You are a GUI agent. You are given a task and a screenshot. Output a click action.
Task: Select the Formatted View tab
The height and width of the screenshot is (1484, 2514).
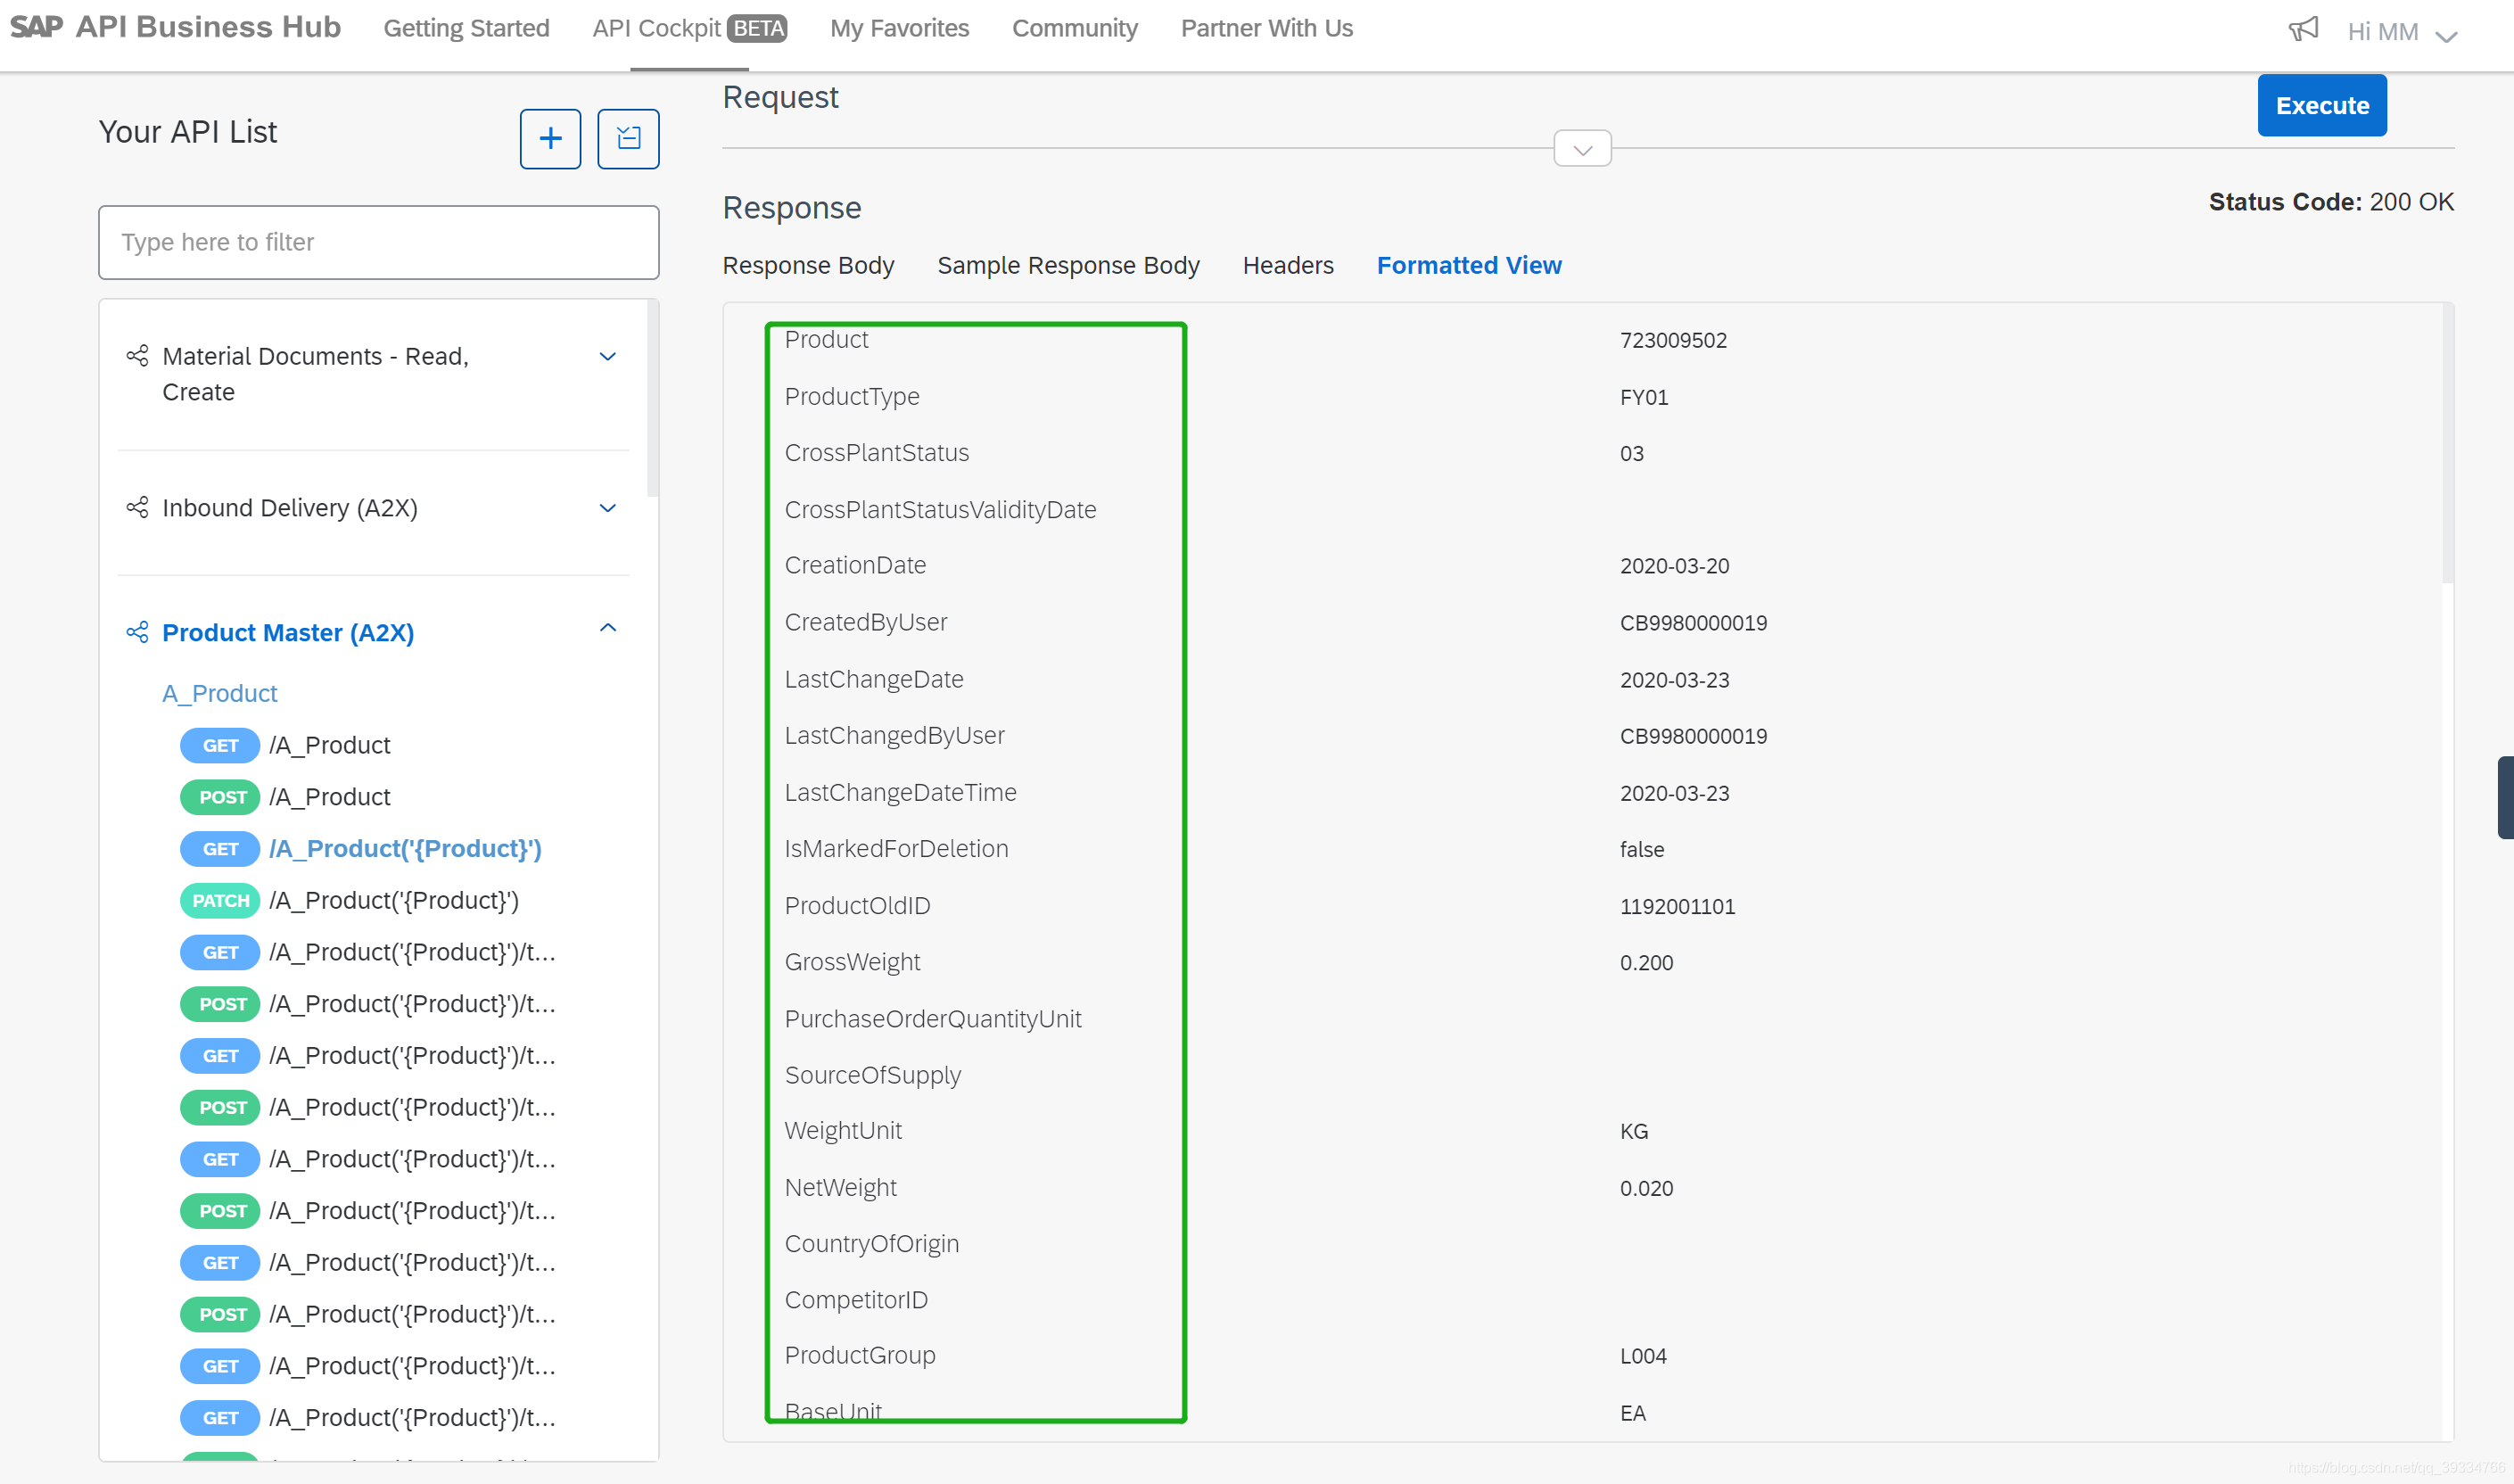click(x=1468, y=265)
